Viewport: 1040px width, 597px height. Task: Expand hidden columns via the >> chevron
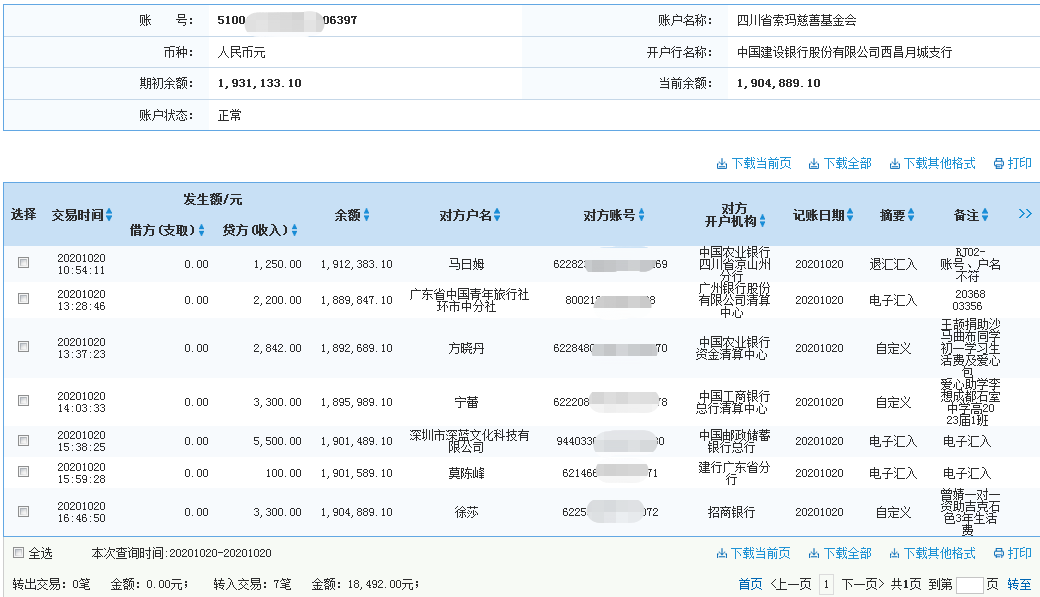[x=1023, y=213]
